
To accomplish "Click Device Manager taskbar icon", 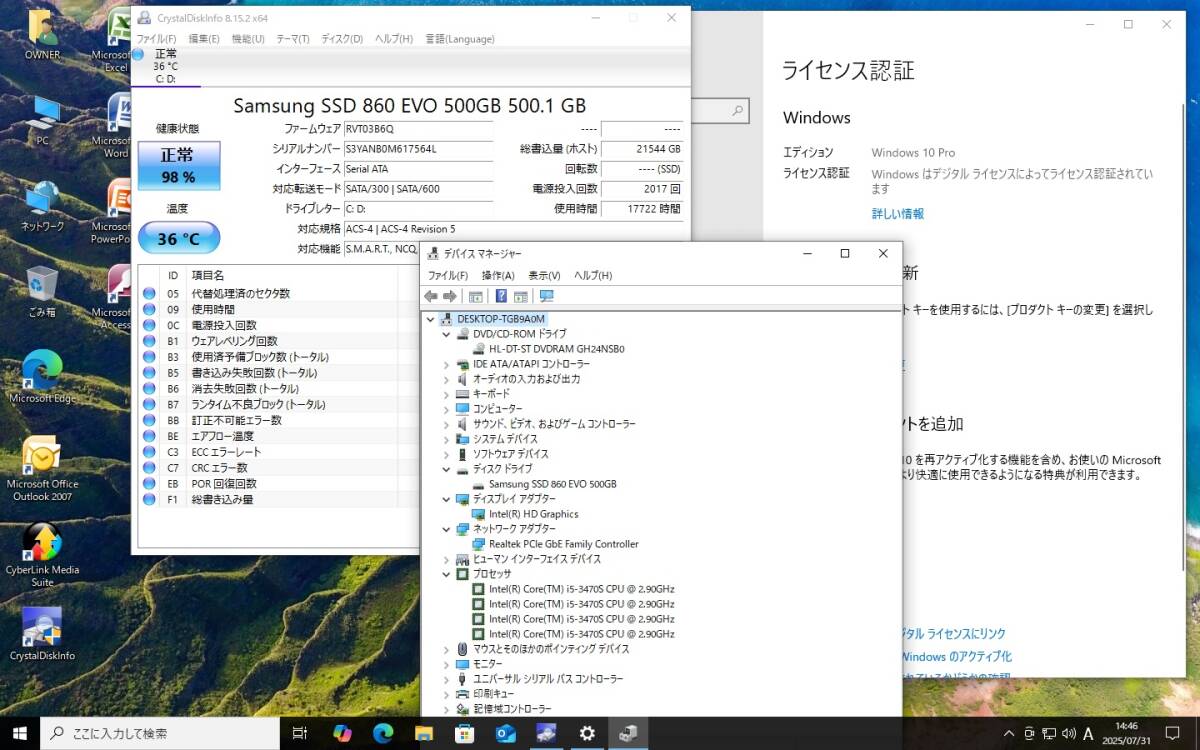I will pyautogui.click(x=628, y=733).
